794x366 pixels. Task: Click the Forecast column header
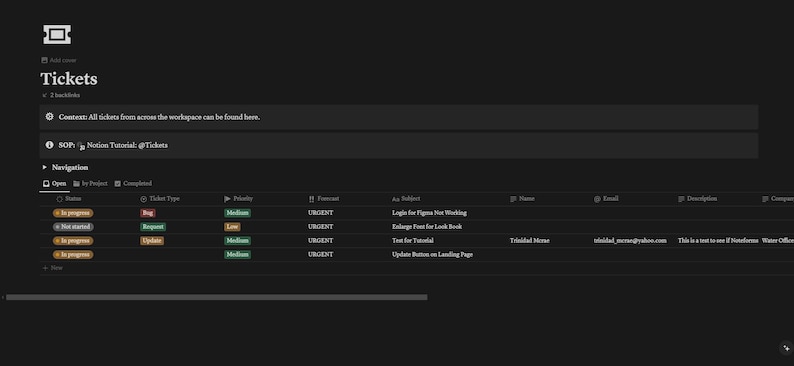tap(324, 199)
